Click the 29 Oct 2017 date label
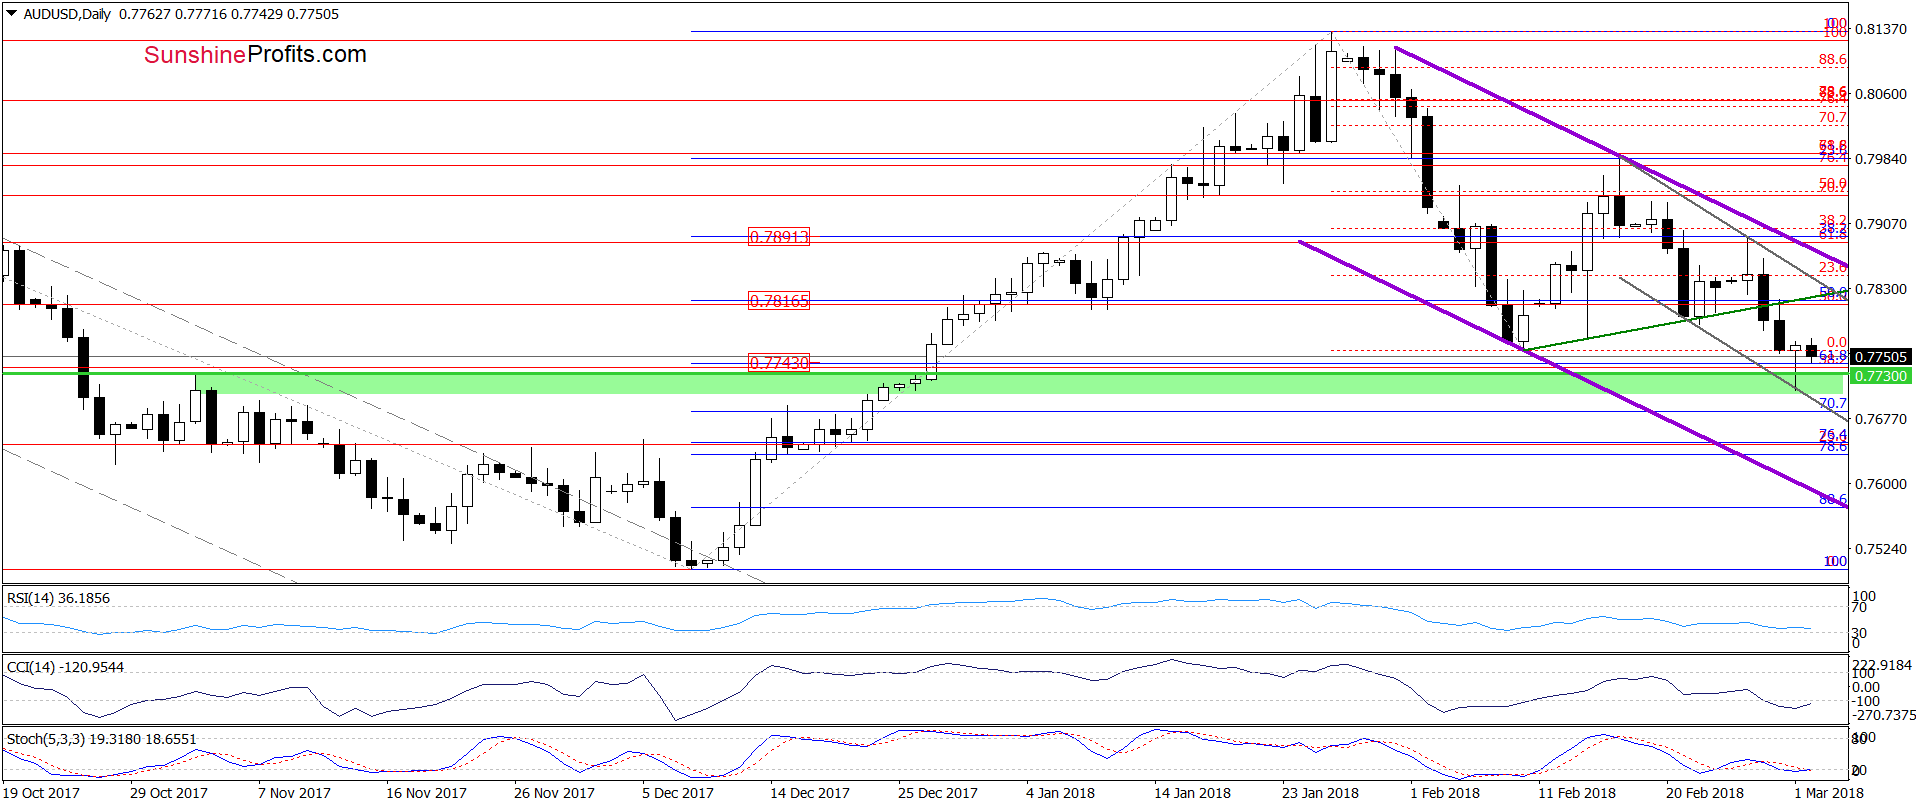This screenshot has height=807, width=1916. (169, 793)
